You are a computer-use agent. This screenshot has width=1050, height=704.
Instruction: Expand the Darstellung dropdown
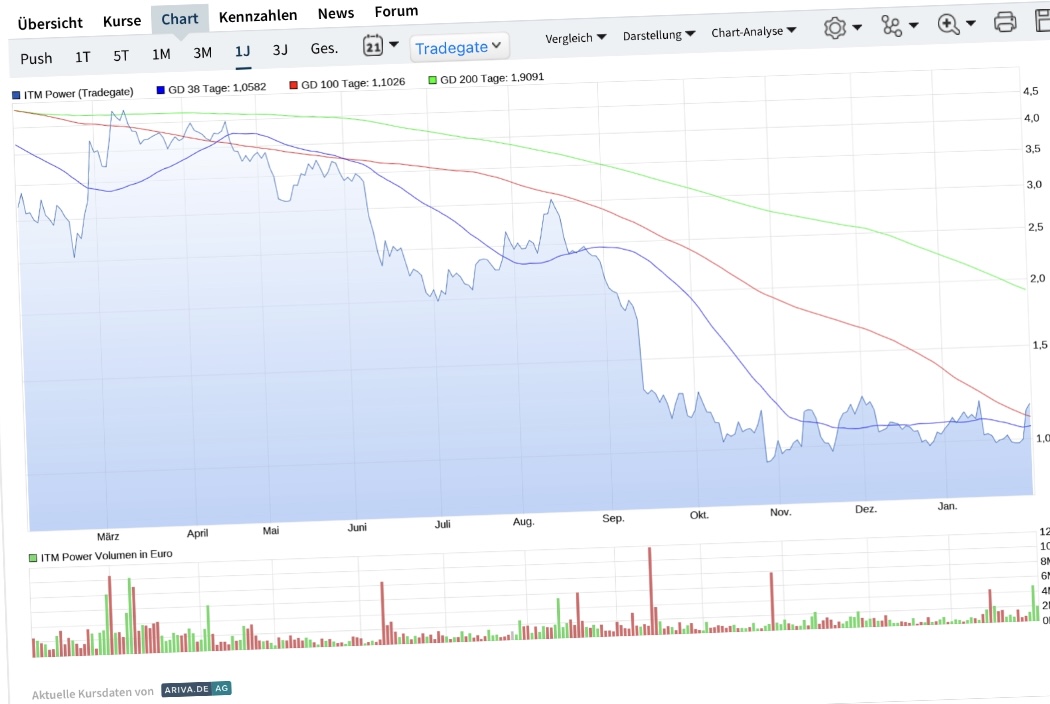(659, 35)
